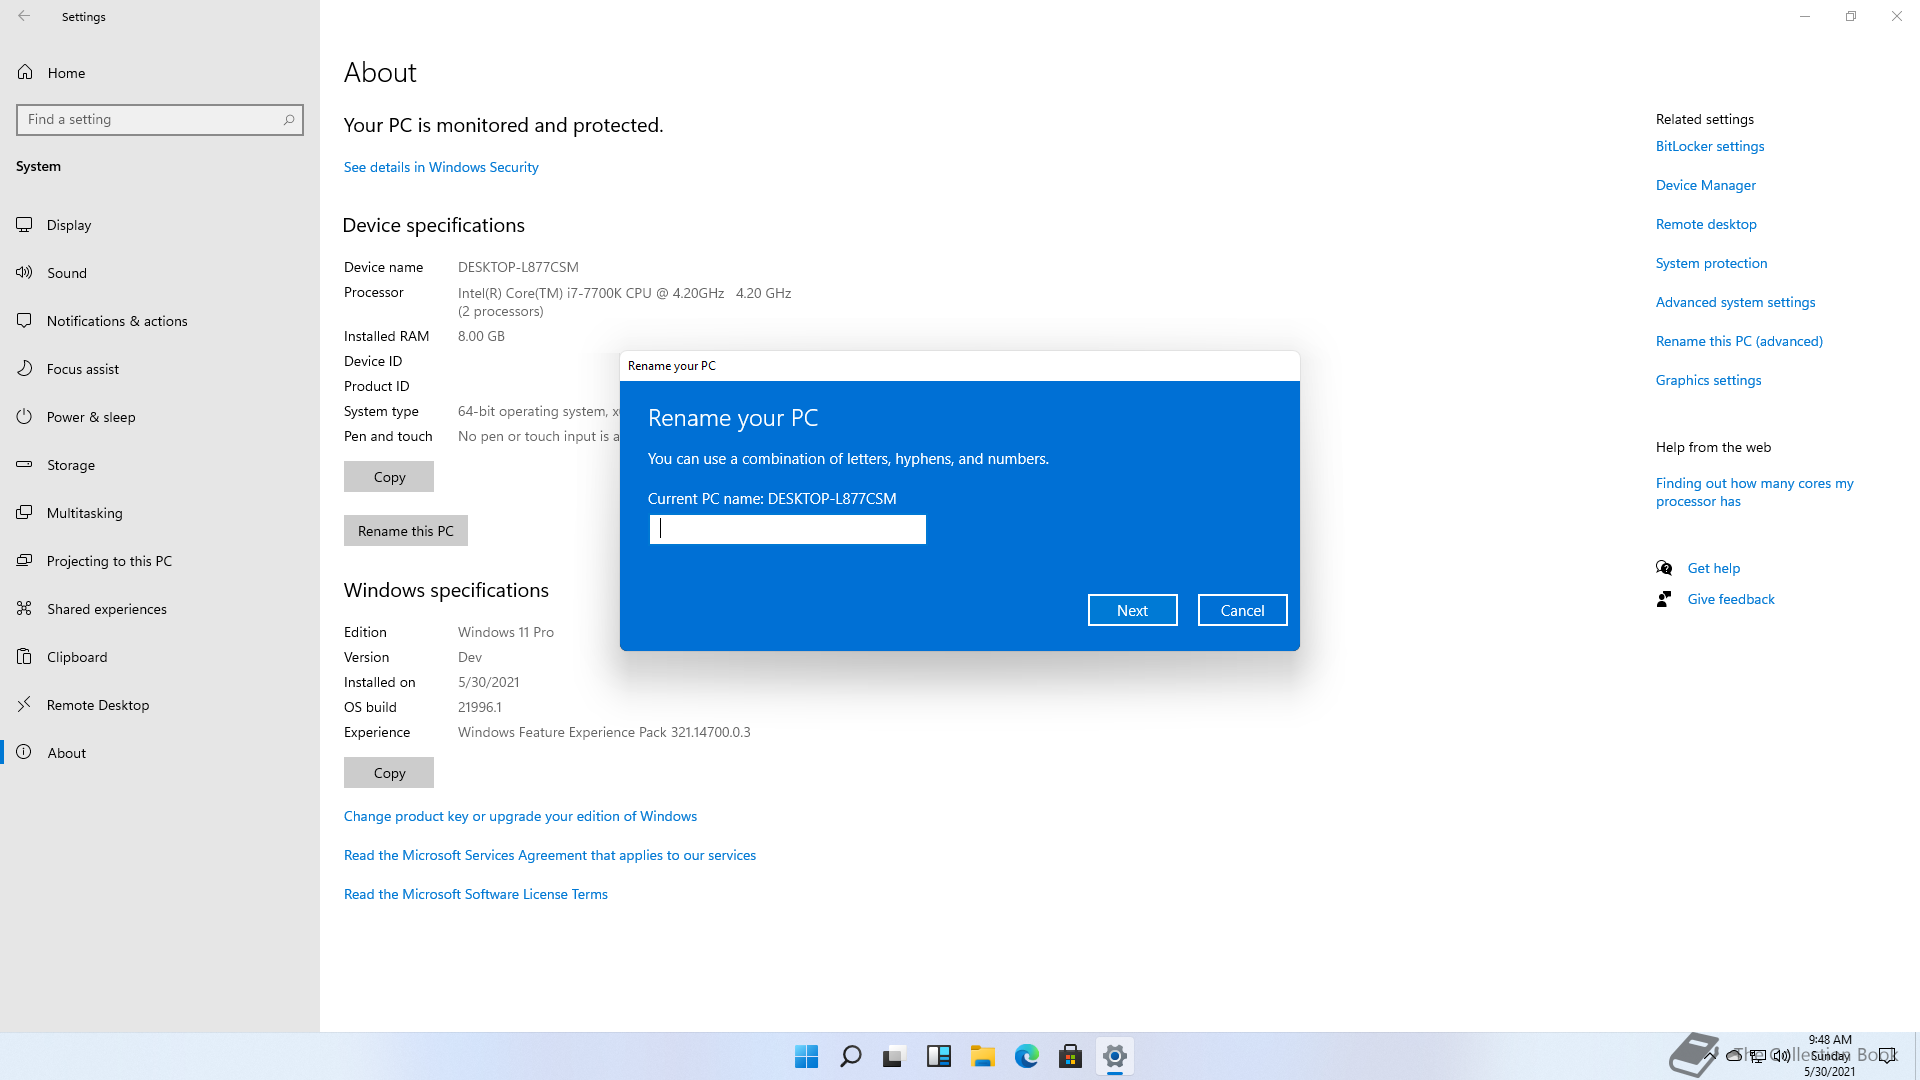Open the Clipboard settings page
This screenshot has height=1080, width=1920.
160,657
